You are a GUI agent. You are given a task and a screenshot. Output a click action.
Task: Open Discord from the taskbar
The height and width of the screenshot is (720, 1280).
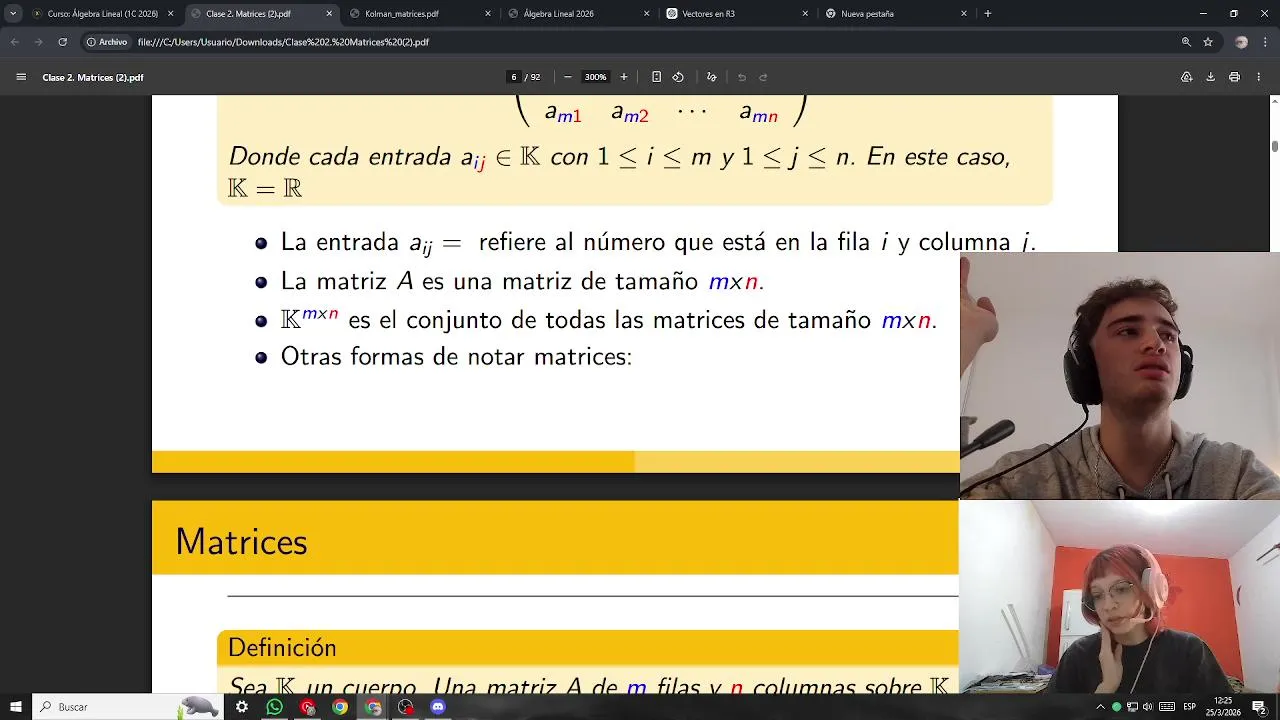pyautogui.click(x=438, y=707)
